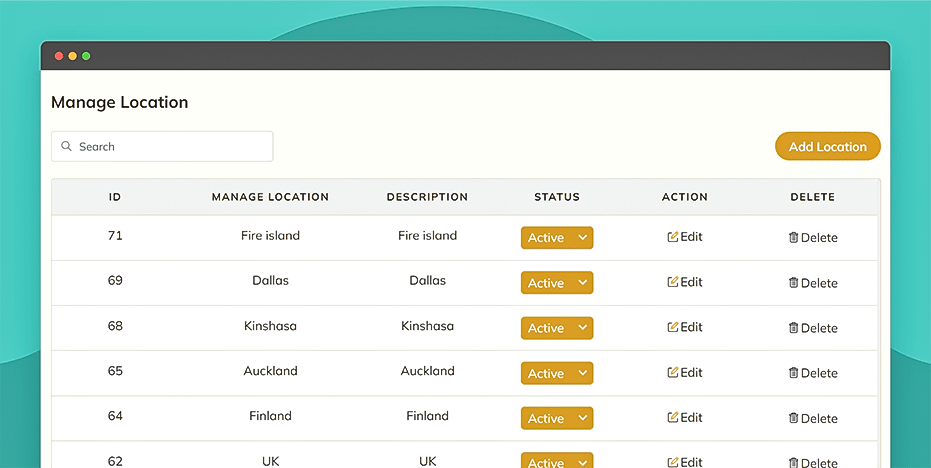Image resolution: width=931 pixels, height=468 pixels.
Task: Open the Active dropdown in the UK row
Action: point(557,461)
